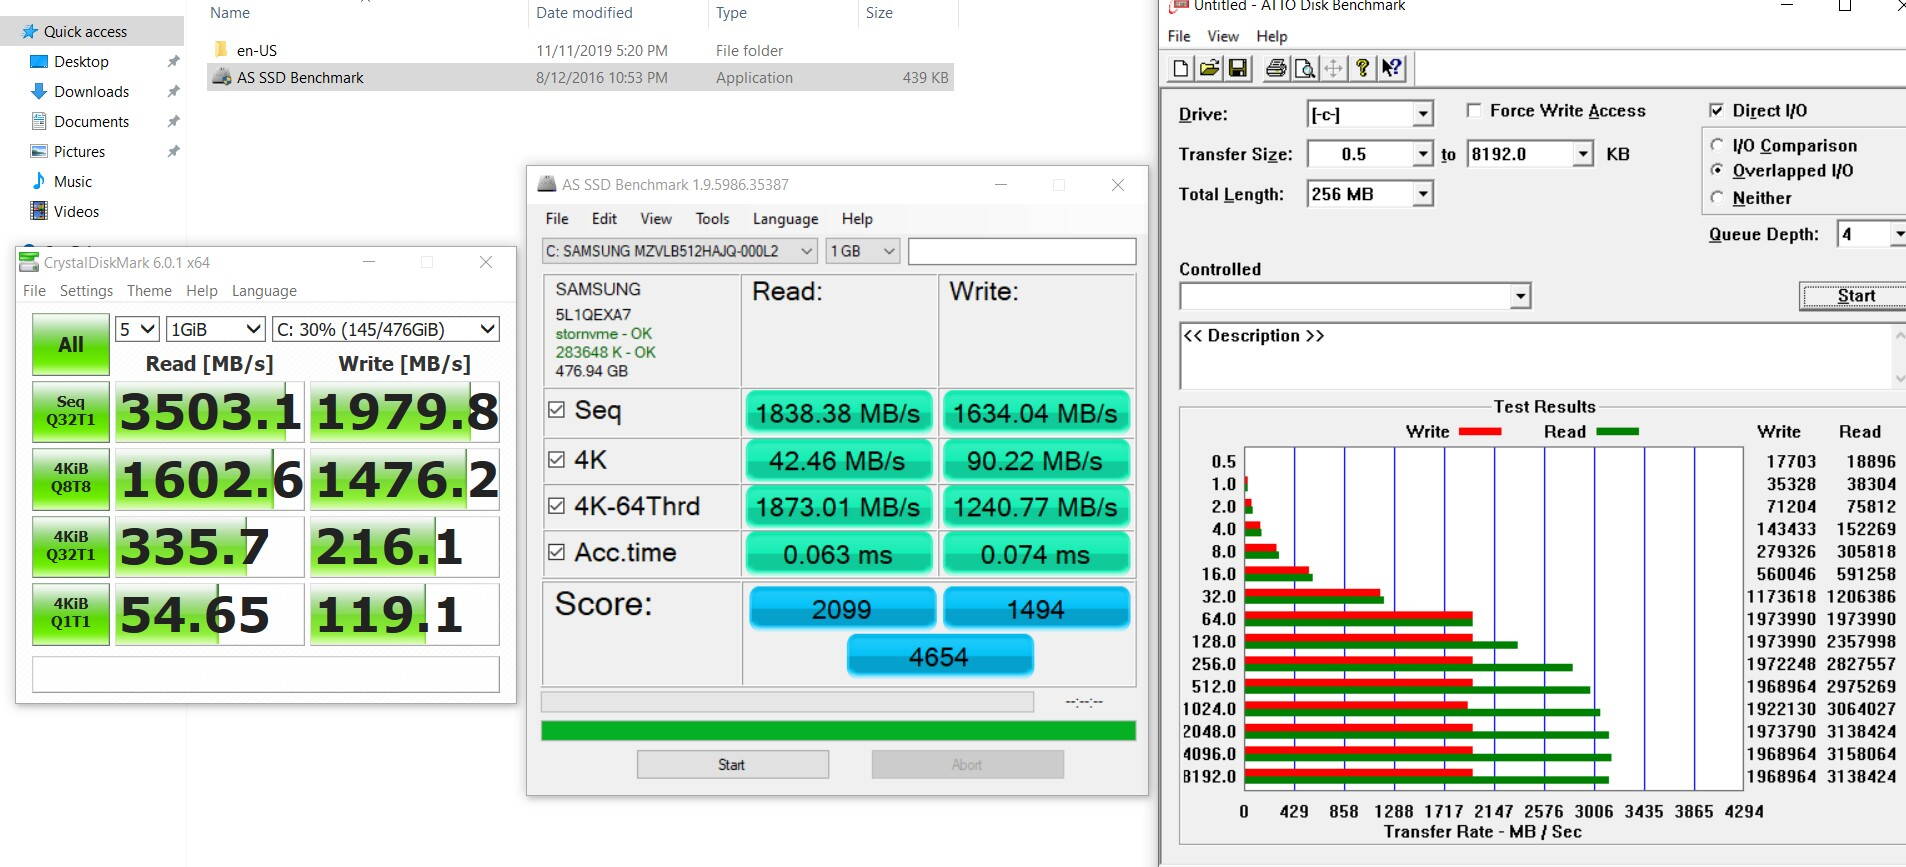The width and height of the screenshot is (1906, 867).
Task: Click the 4KiB Q8T8 test button
Action: point(71,478)
